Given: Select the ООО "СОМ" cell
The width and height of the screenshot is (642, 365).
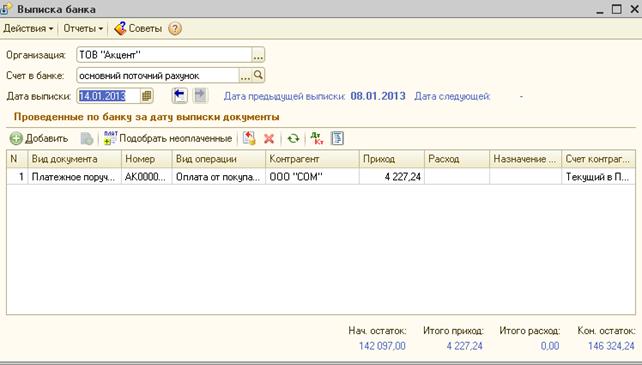Looking at the screenshot, I should coord(312,177).
